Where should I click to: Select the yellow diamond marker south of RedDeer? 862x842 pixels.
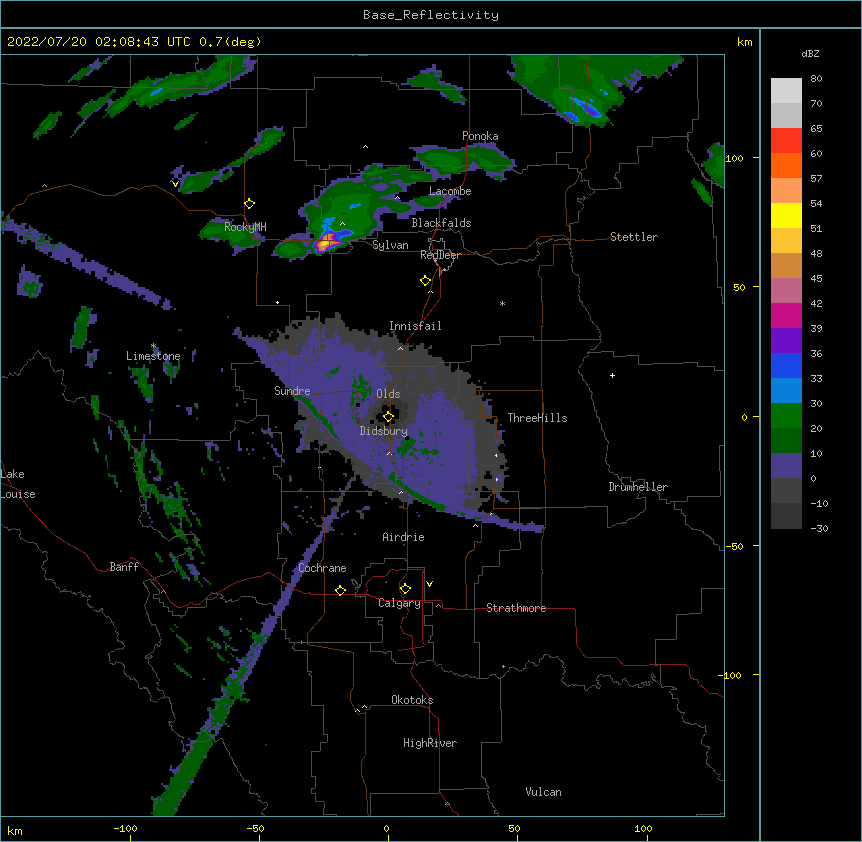pyautogui.click(x=426, y=281)
